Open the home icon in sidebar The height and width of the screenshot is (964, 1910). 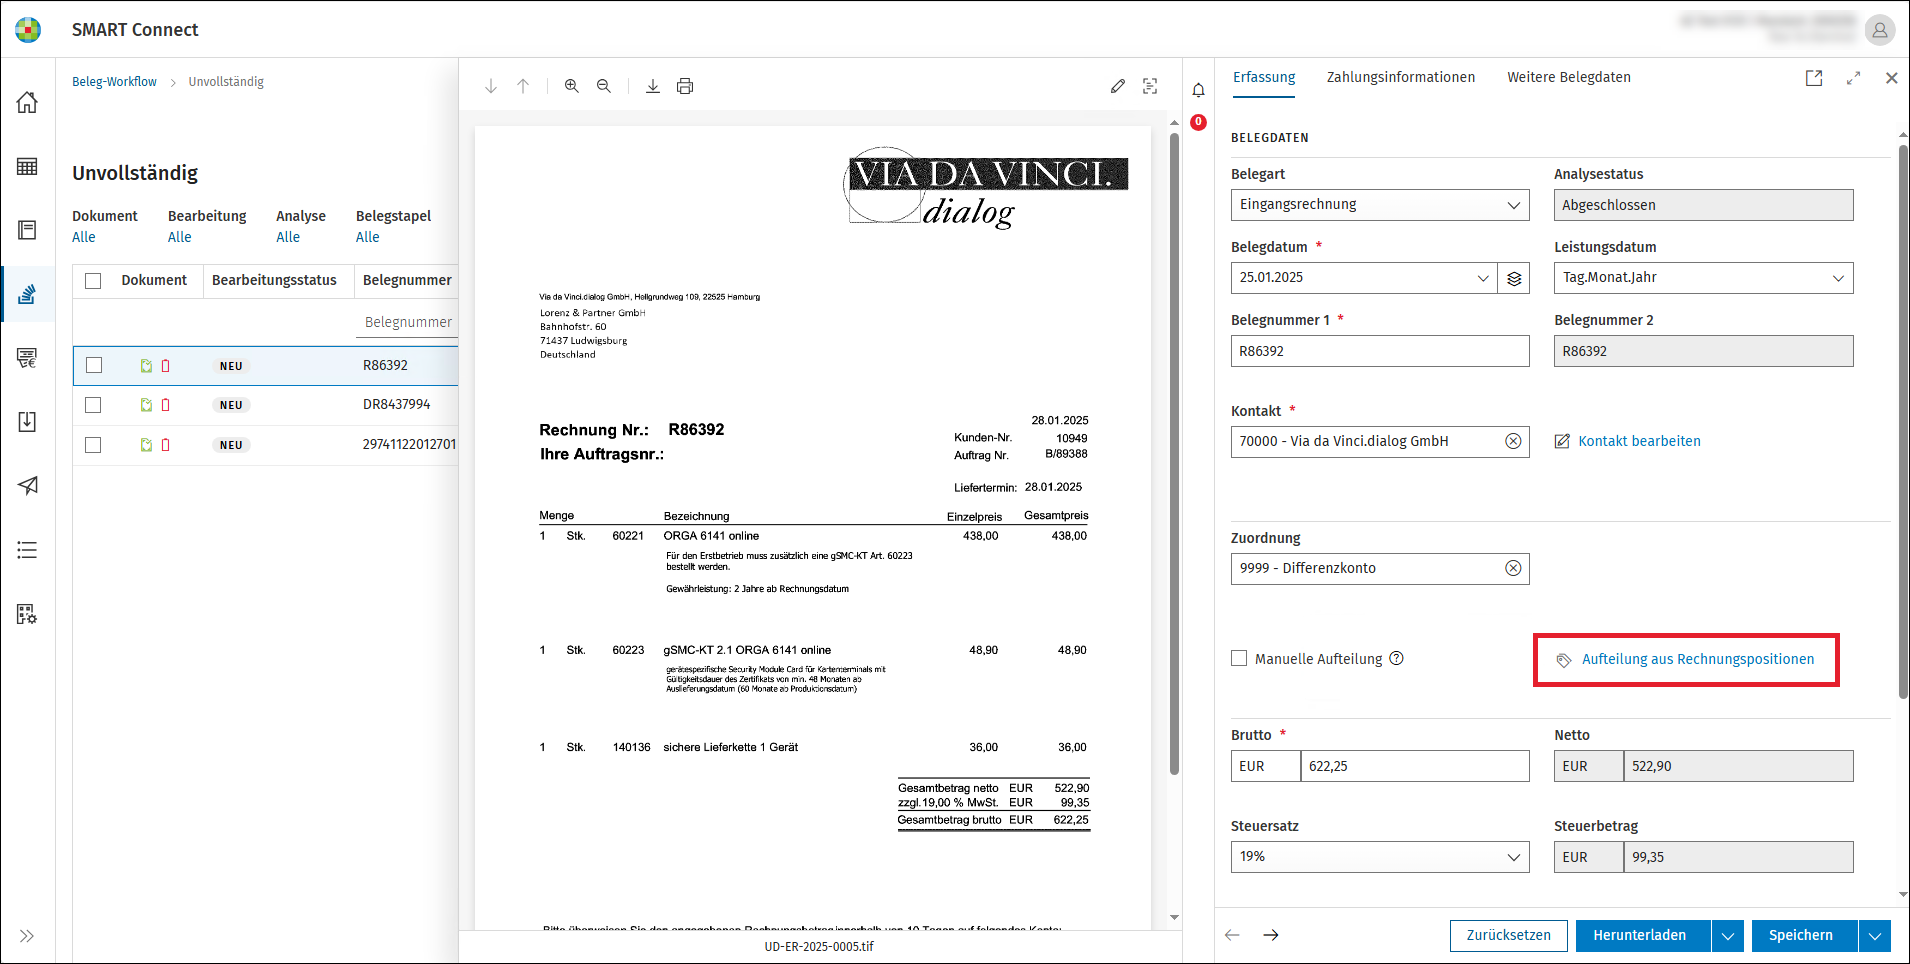[27, 102]
